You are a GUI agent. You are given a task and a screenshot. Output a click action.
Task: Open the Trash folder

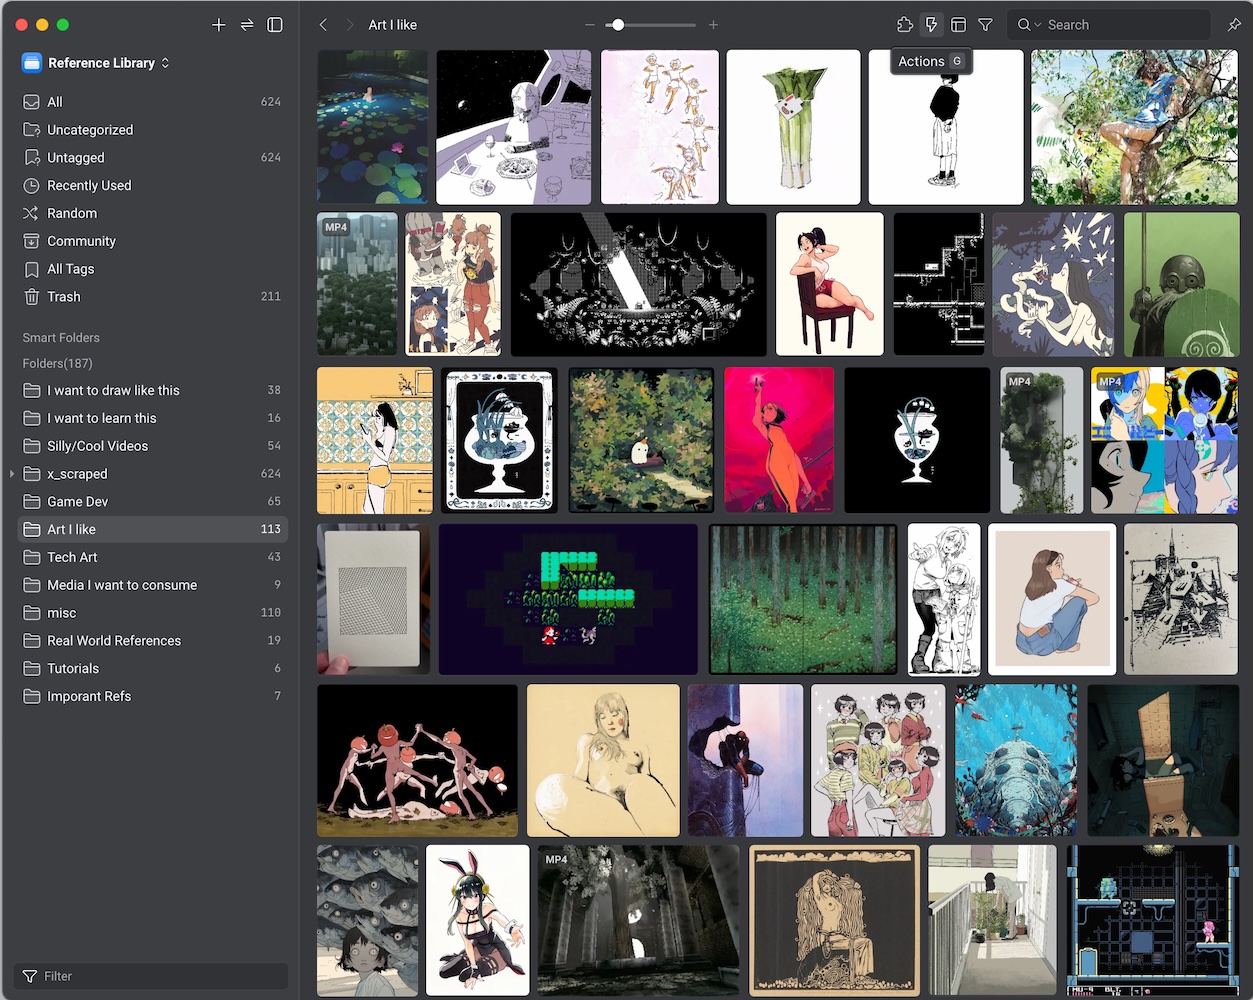click(65, 296)
